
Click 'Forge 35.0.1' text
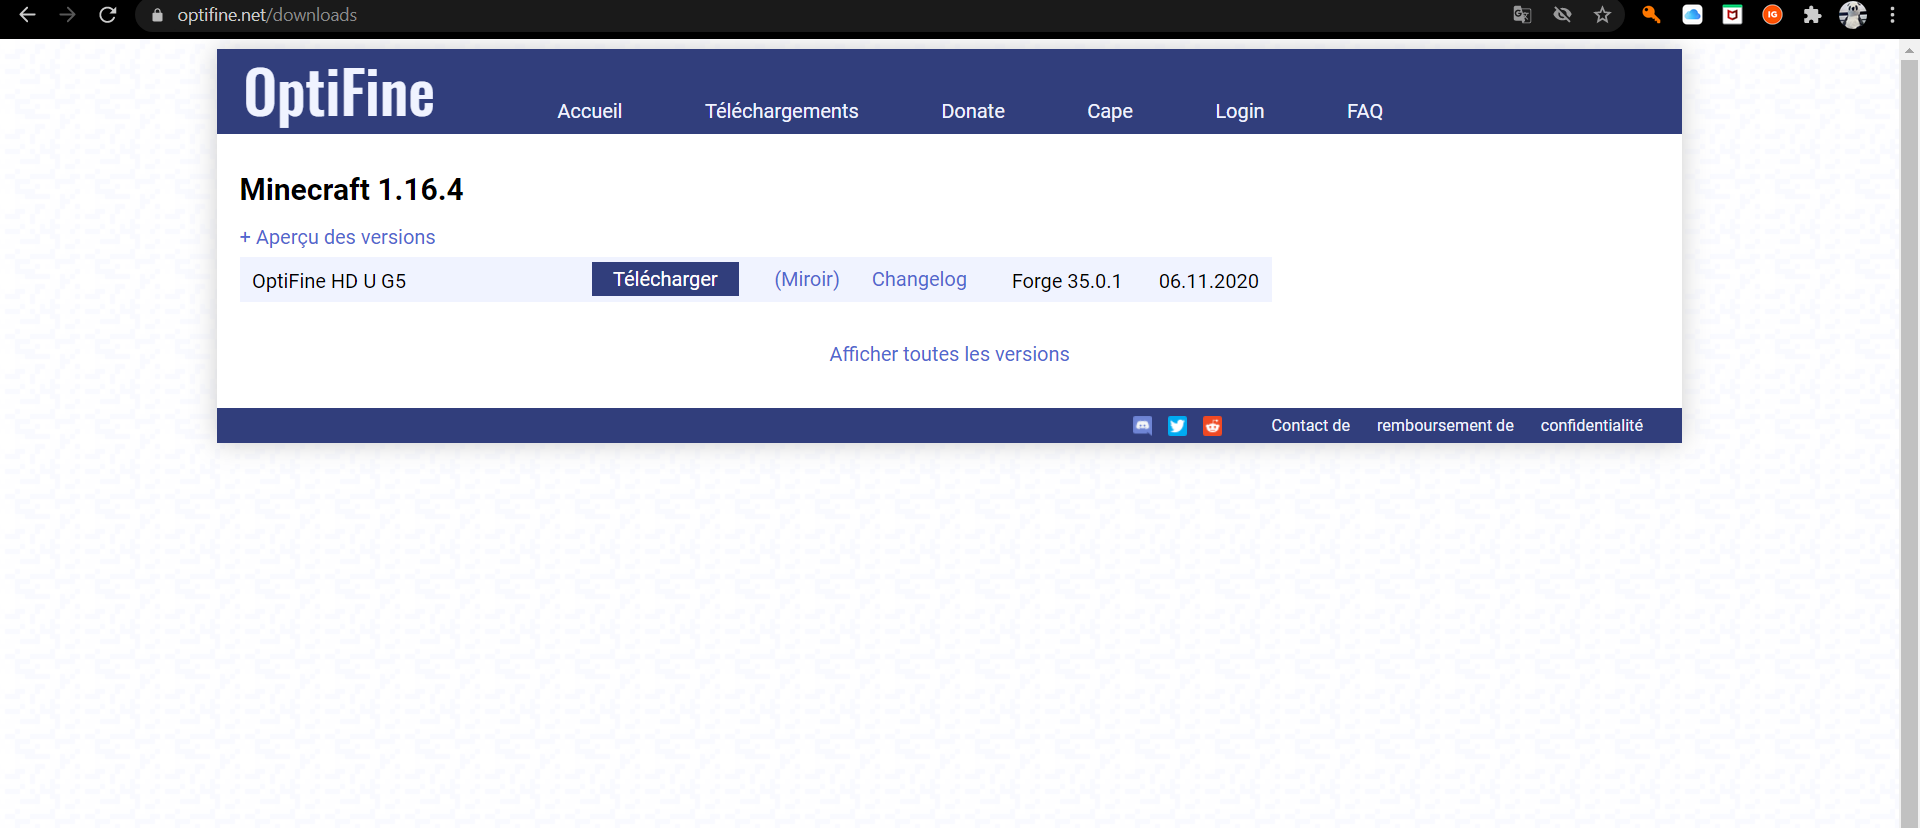click(1066, 281)
